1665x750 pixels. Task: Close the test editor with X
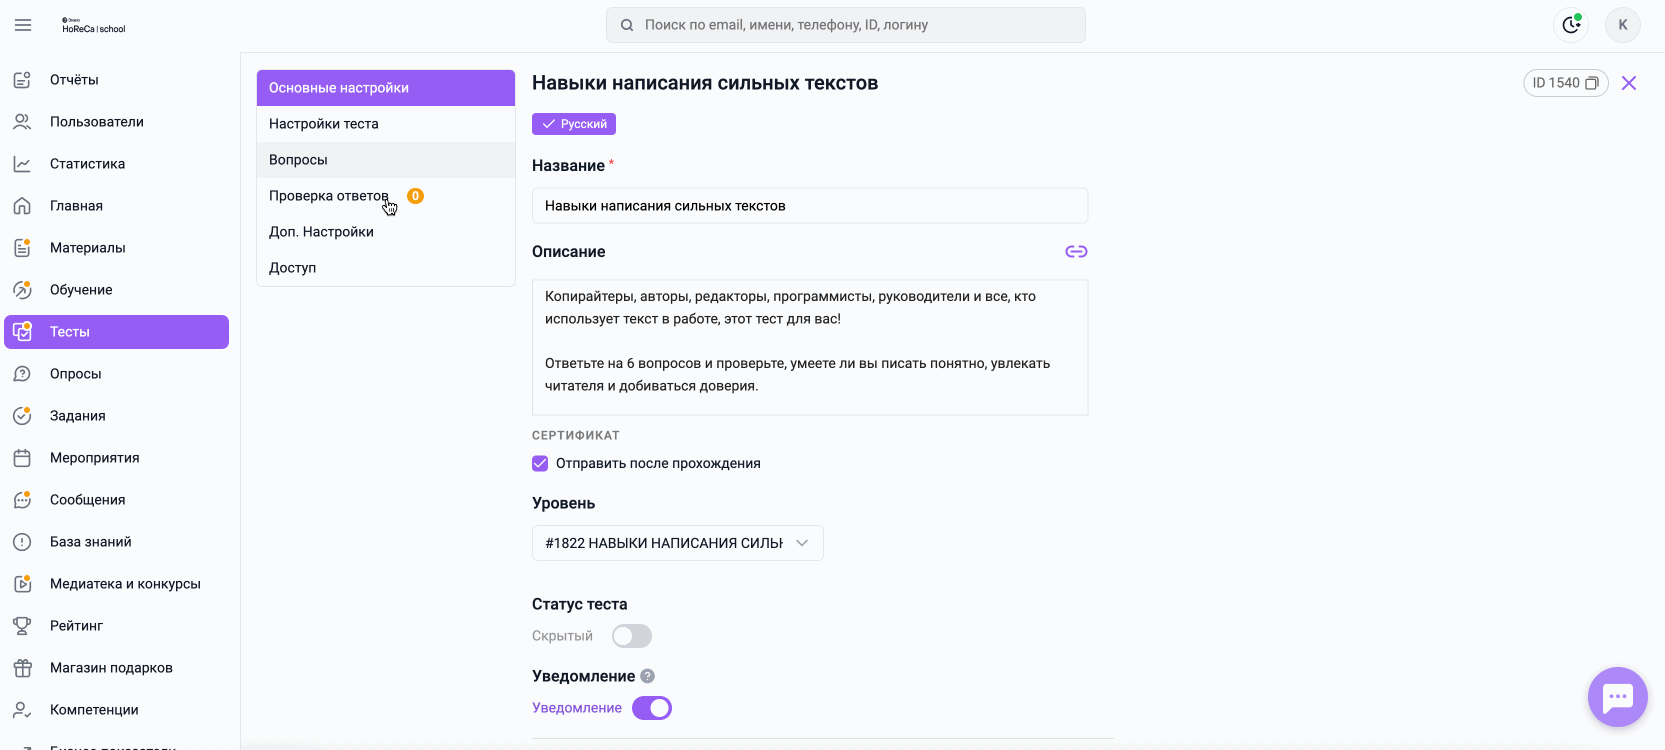pos(1629,83)
